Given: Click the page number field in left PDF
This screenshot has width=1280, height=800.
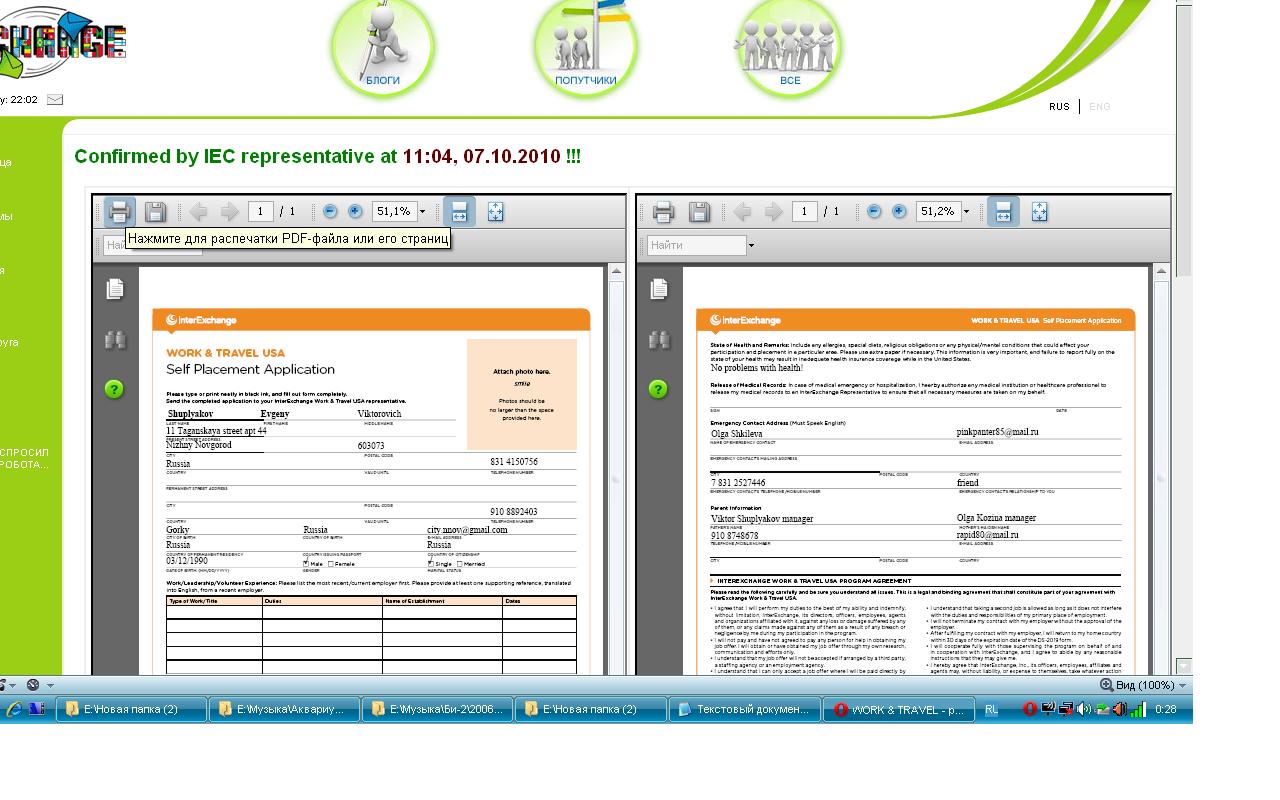Looking at the screenshot, I should [x=261, y=211].
